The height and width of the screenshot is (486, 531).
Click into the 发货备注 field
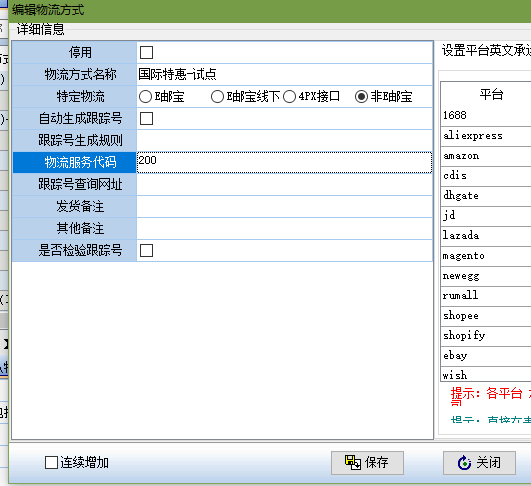tap(284, 207)
